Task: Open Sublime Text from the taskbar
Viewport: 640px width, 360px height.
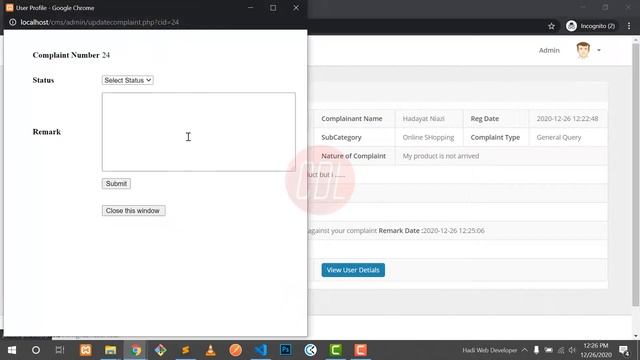Action: [186, 350]
